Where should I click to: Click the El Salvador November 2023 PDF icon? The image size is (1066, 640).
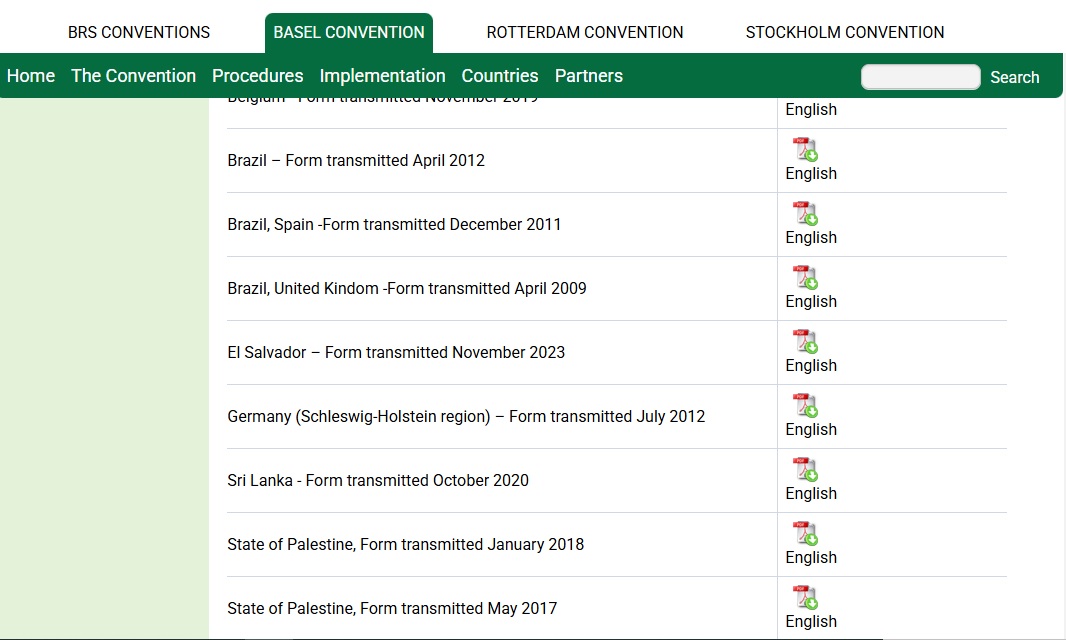coord(805,342)
